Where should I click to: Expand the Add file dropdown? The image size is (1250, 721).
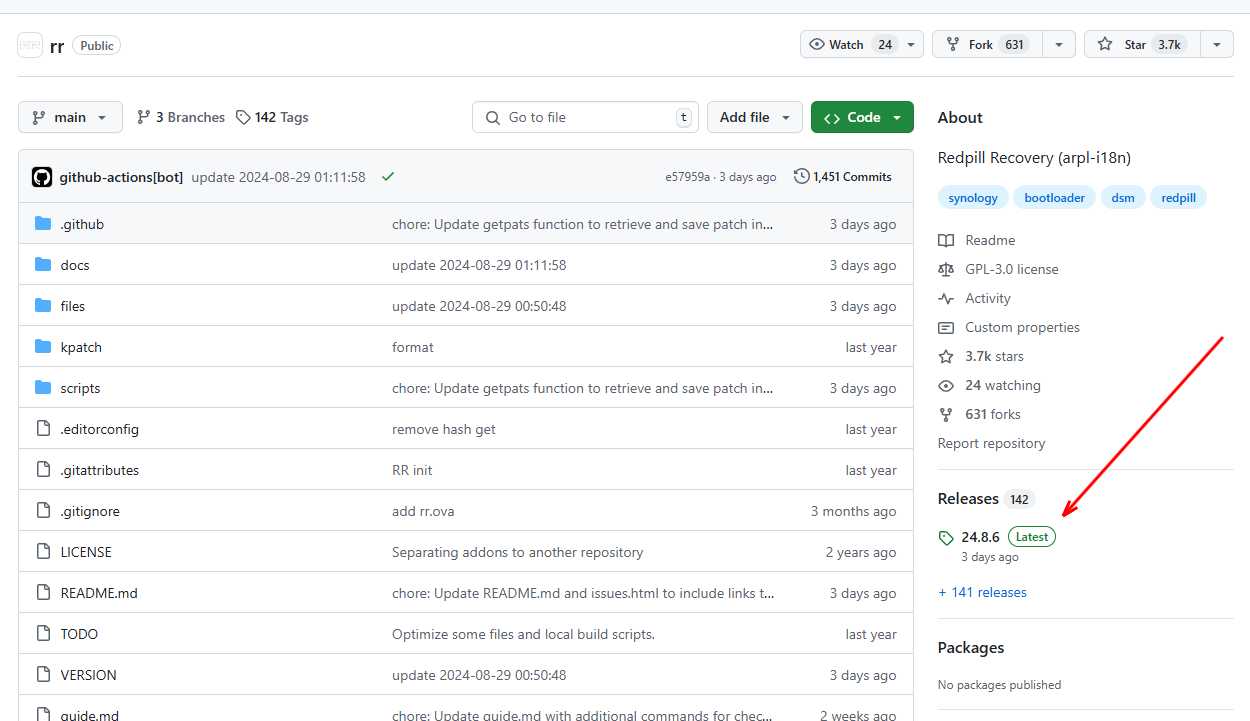[x=755, y=117]
